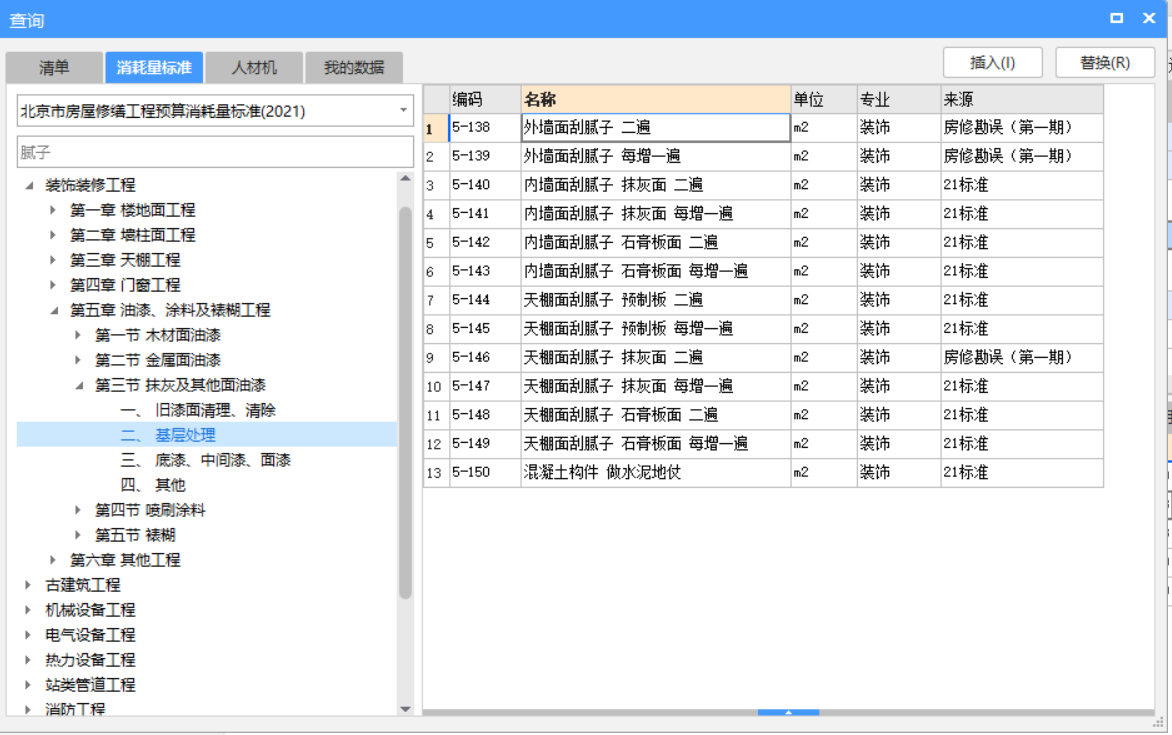1172x735 pixels.
Task: Select row 天棚面刮腻子 抹灰面 每增一遍
Action: coord(763,387)
